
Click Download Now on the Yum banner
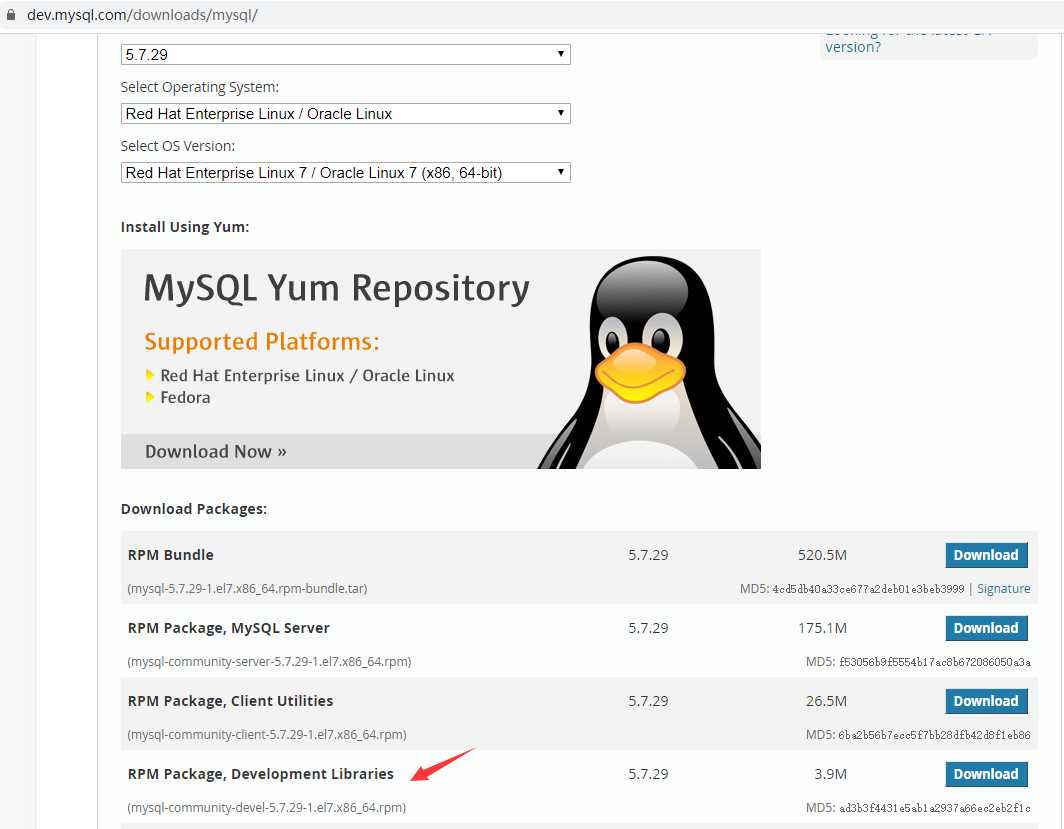point(216,451)
